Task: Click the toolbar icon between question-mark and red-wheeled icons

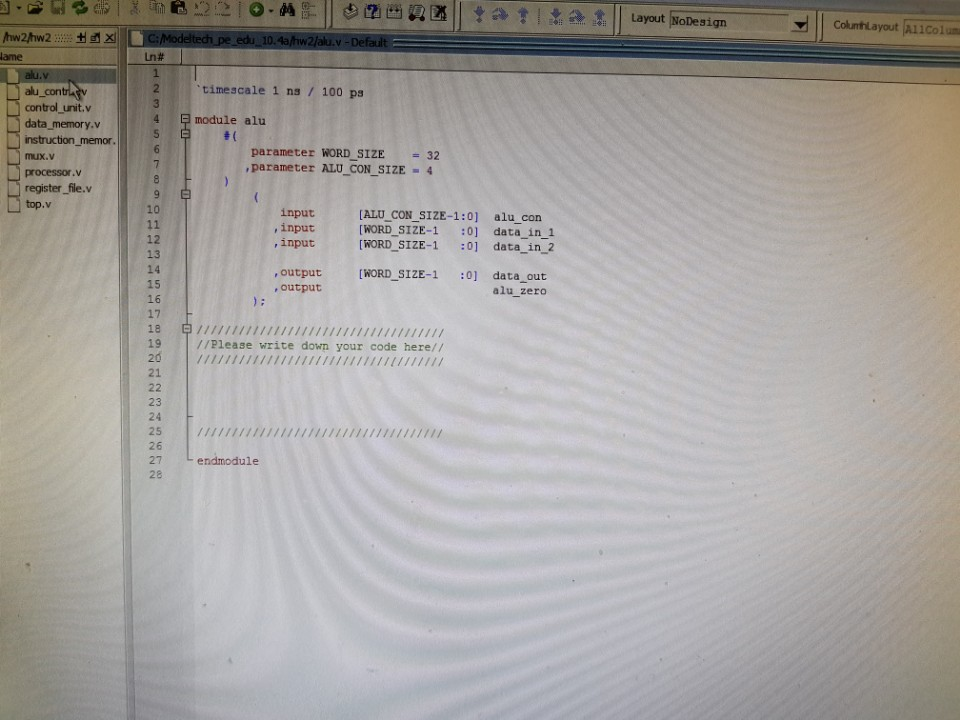Action: point(394,12)
